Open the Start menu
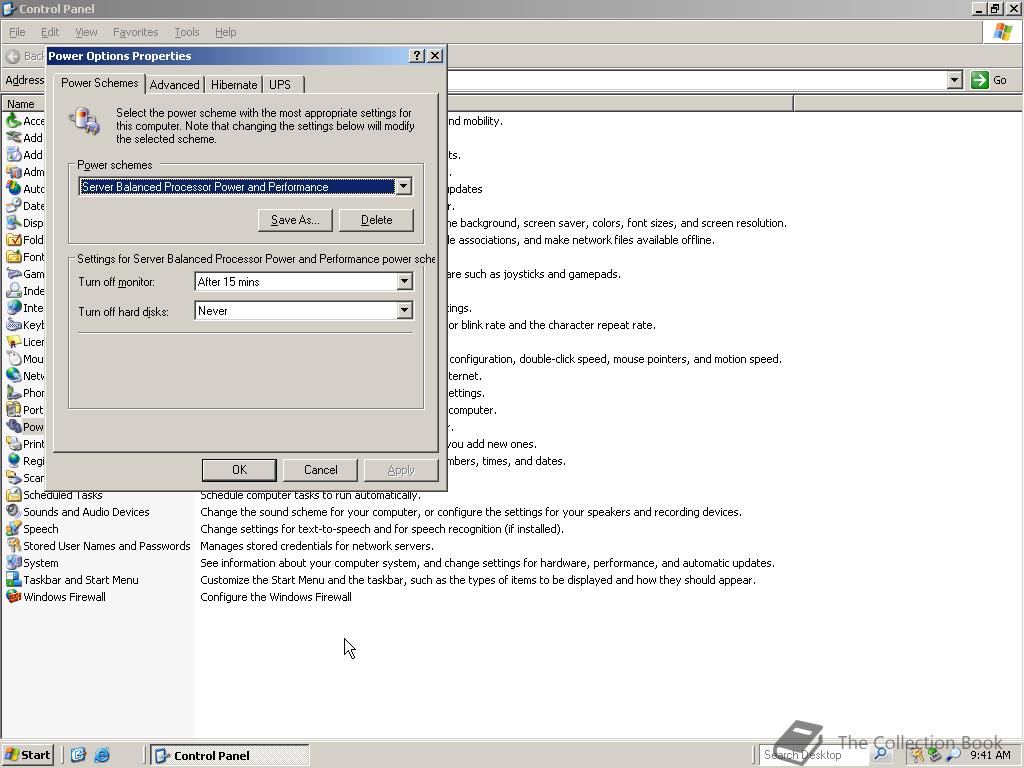The image size is (1024, 768). tap(28, 755)
